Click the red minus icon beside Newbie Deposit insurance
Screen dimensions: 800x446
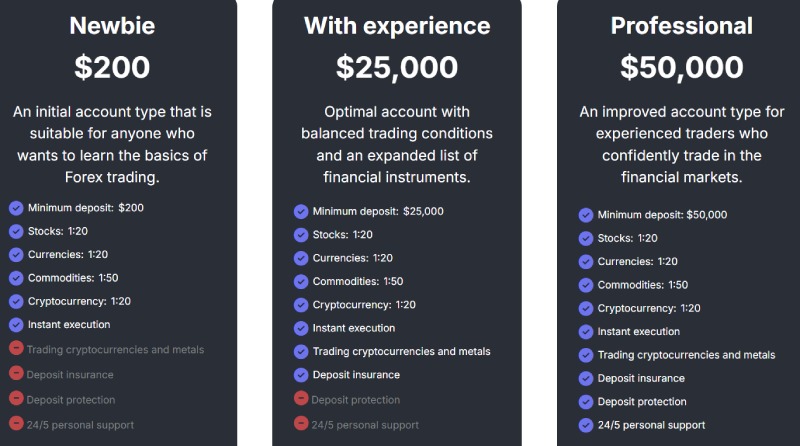(16, 373)
